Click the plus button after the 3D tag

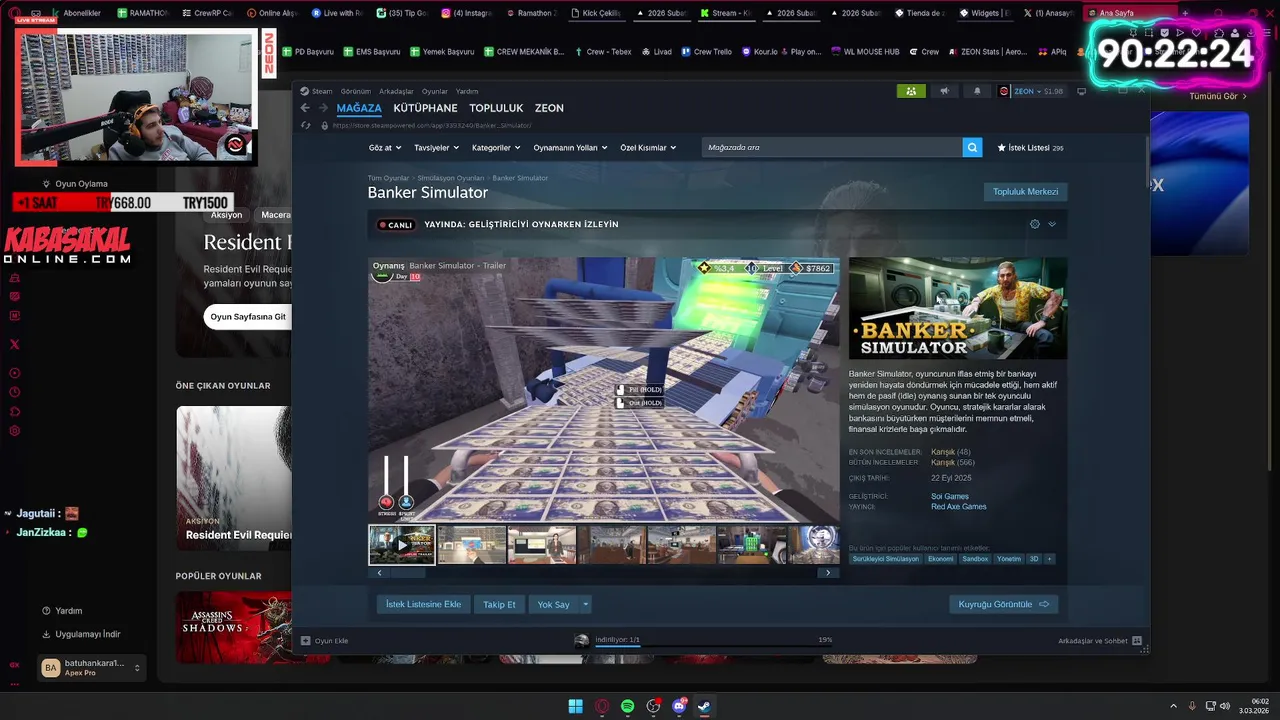1049,559
